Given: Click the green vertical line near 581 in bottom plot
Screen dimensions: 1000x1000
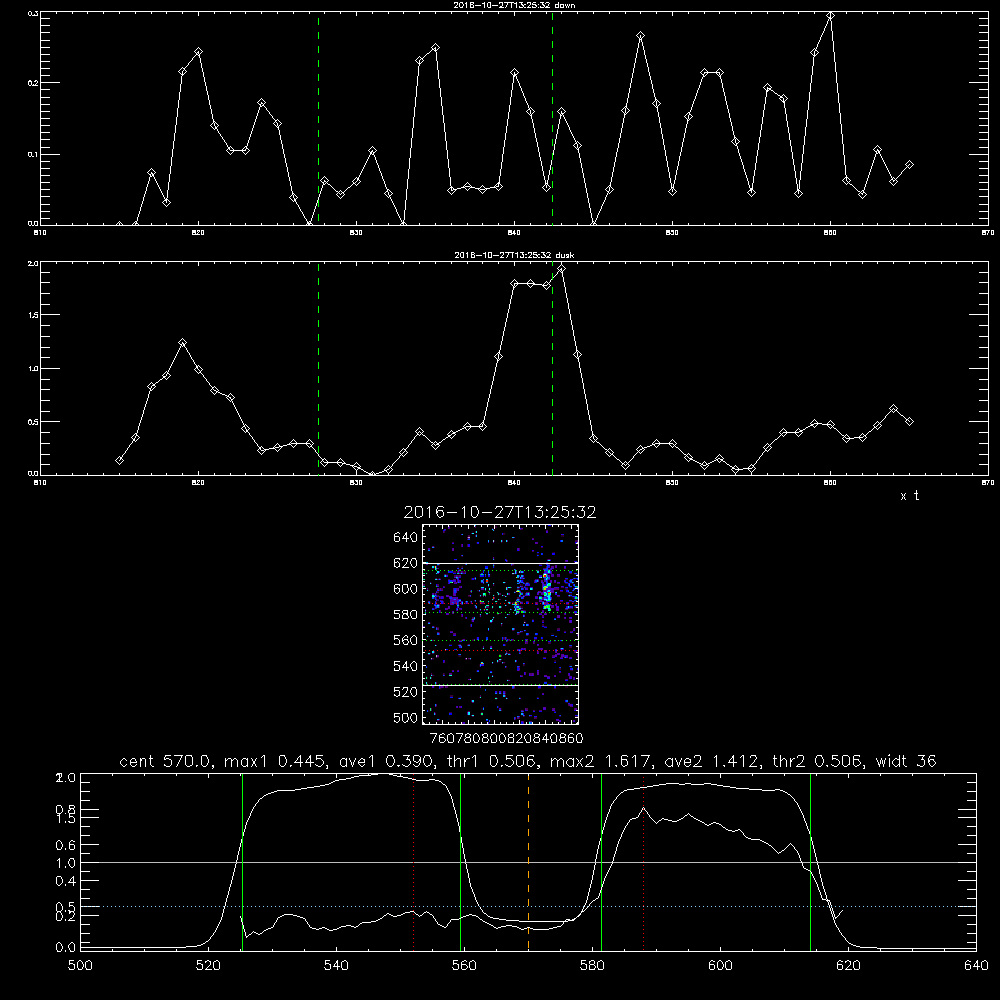Looking at the screenshot, I should (x=601, y=861).
